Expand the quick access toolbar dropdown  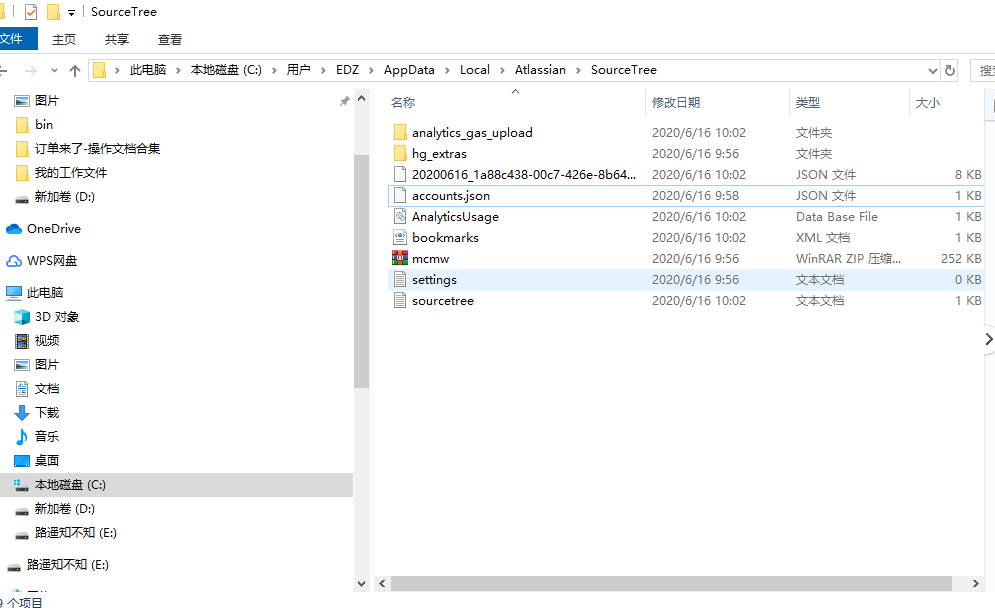coord(71,13)
